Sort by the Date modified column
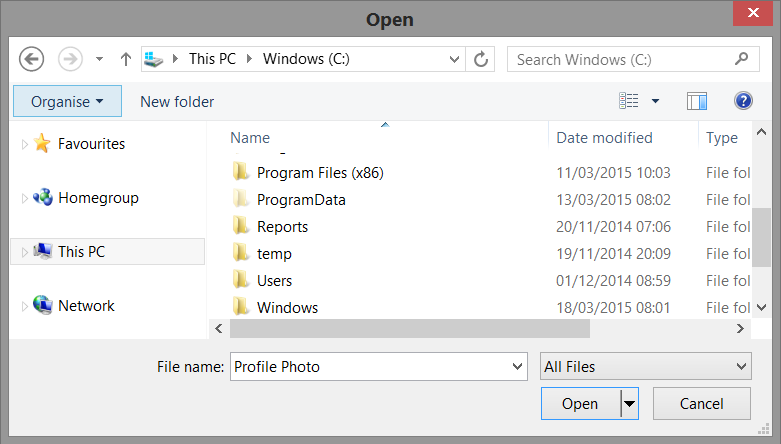781x444 pixels. point(604,138)
